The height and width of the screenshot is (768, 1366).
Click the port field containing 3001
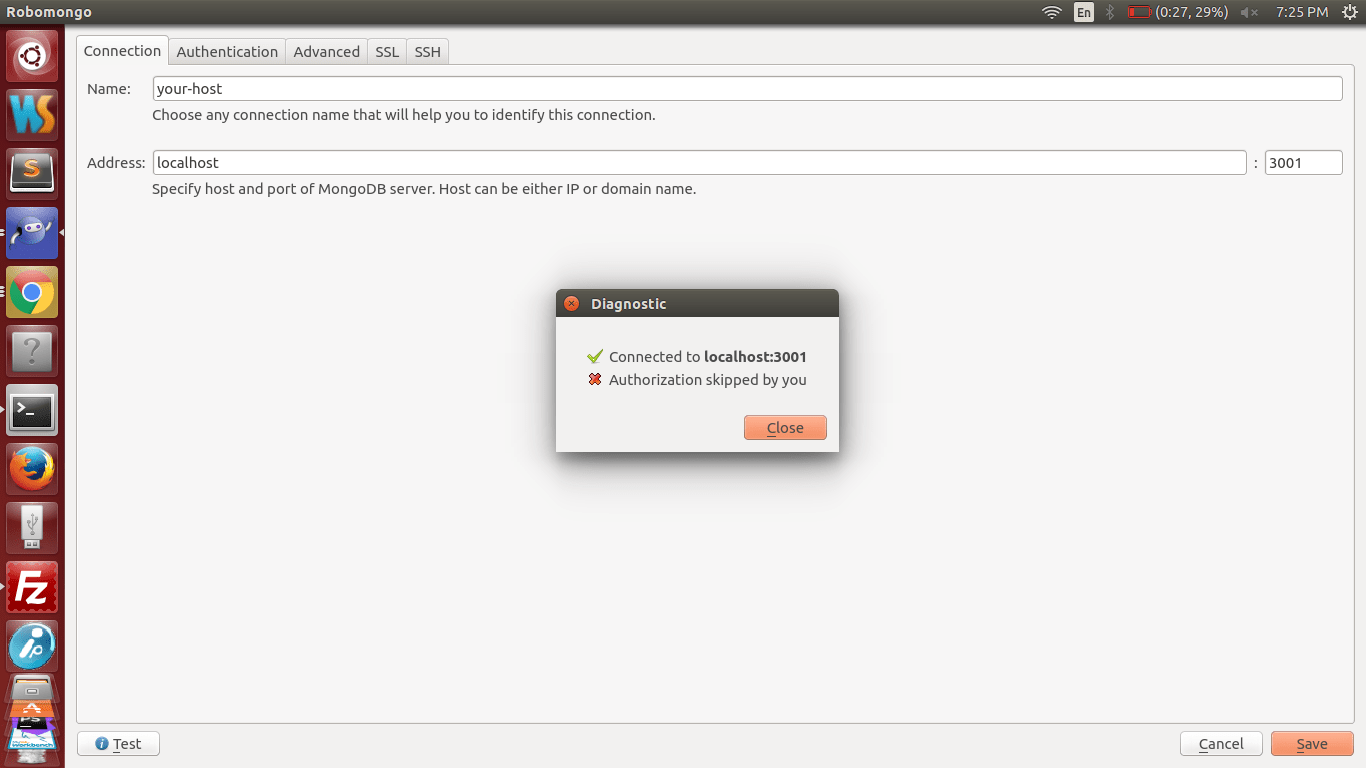1303,162
